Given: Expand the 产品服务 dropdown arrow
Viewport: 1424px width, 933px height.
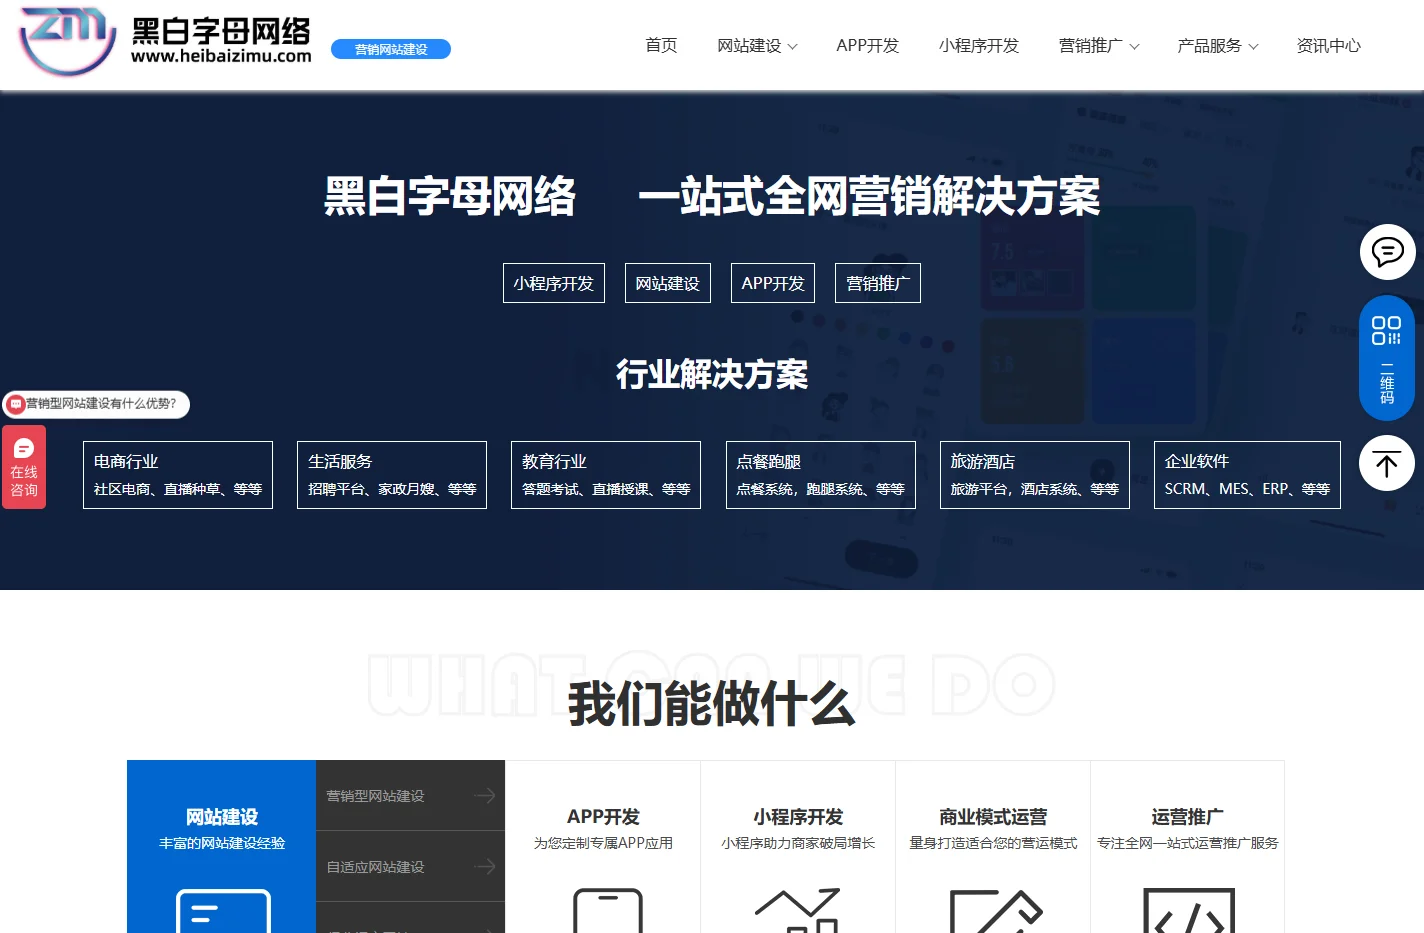Looking at the screenshot, I should point(1253,47).
